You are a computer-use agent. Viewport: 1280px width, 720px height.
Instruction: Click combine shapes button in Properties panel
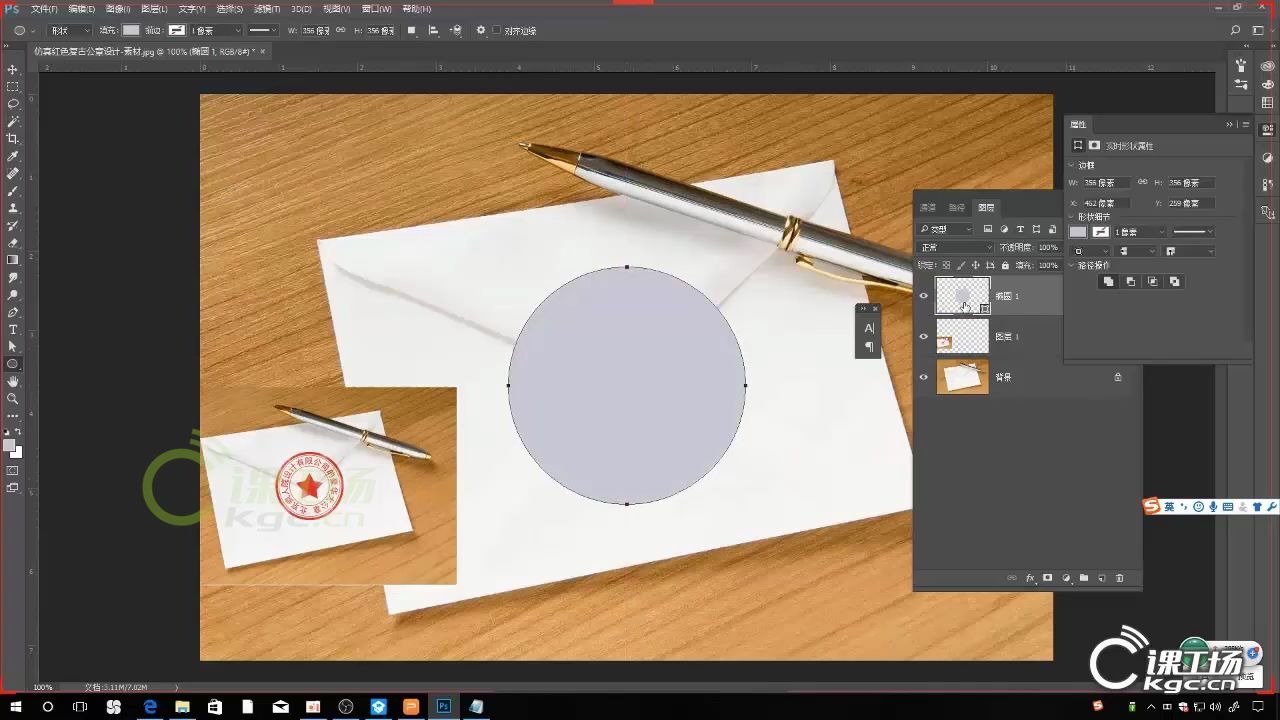[x=1108, y=282]
